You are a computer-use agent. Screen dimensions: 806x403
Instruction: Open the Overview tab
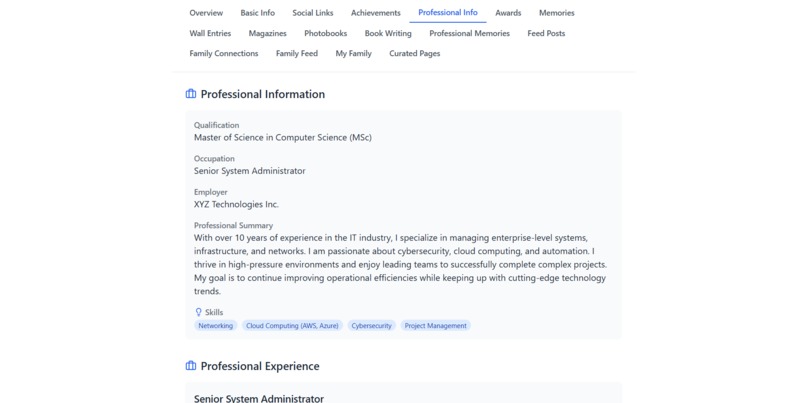(x=206, y=13)
